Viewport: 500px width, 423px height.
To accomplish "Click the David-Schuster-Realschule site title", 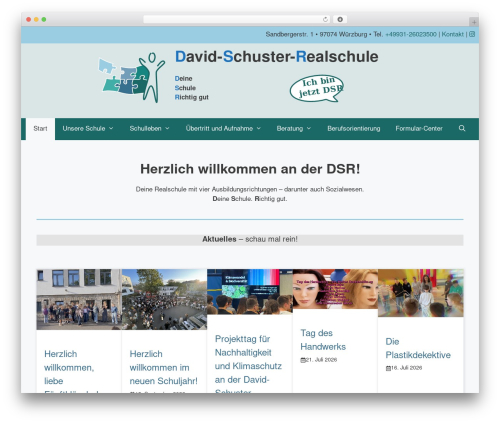I will (277, 57).
